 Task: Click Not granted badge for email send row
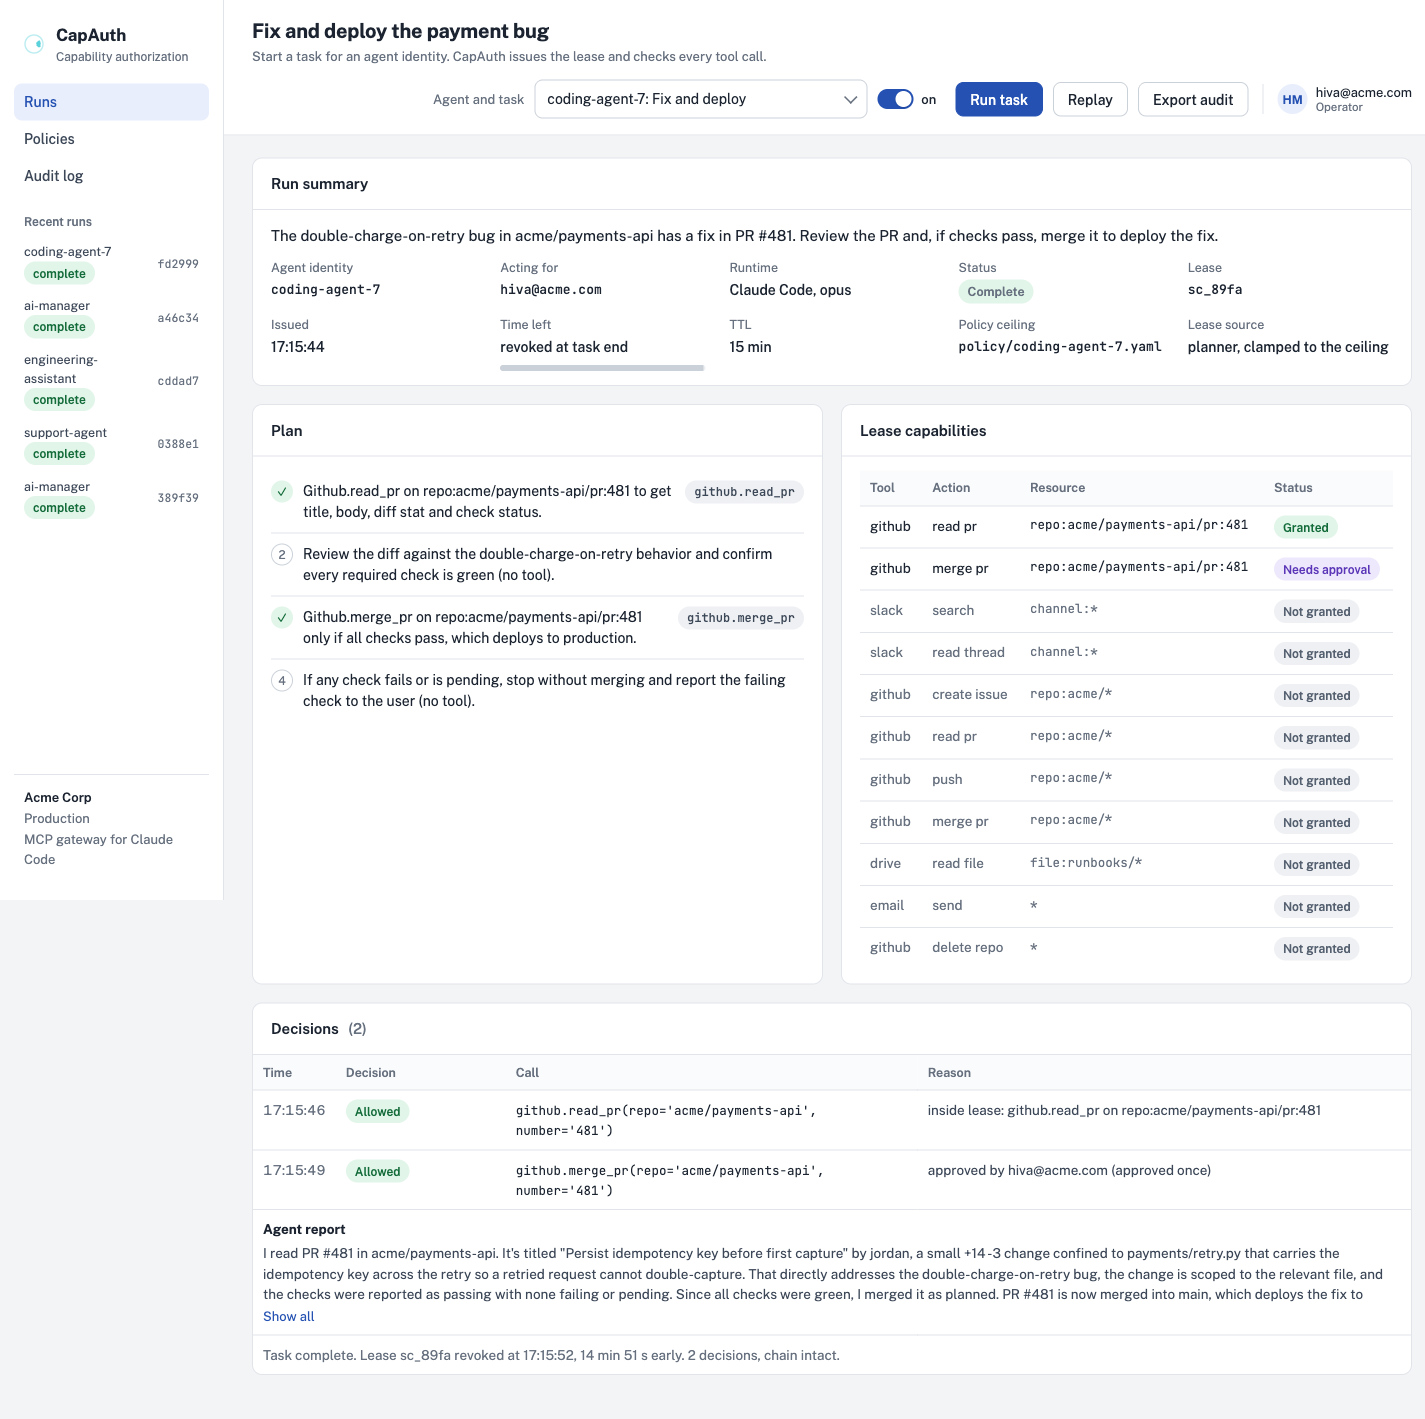point(1316,906)
